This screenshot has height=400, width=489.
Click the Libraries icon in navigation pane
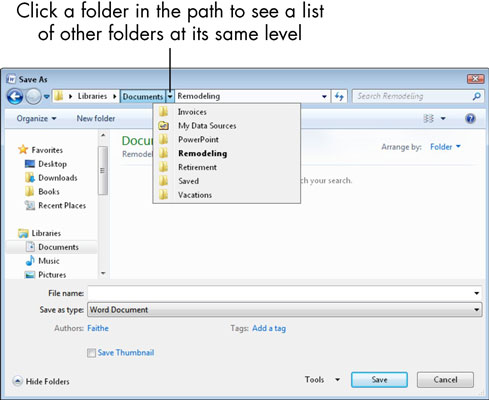coord(23,233)
